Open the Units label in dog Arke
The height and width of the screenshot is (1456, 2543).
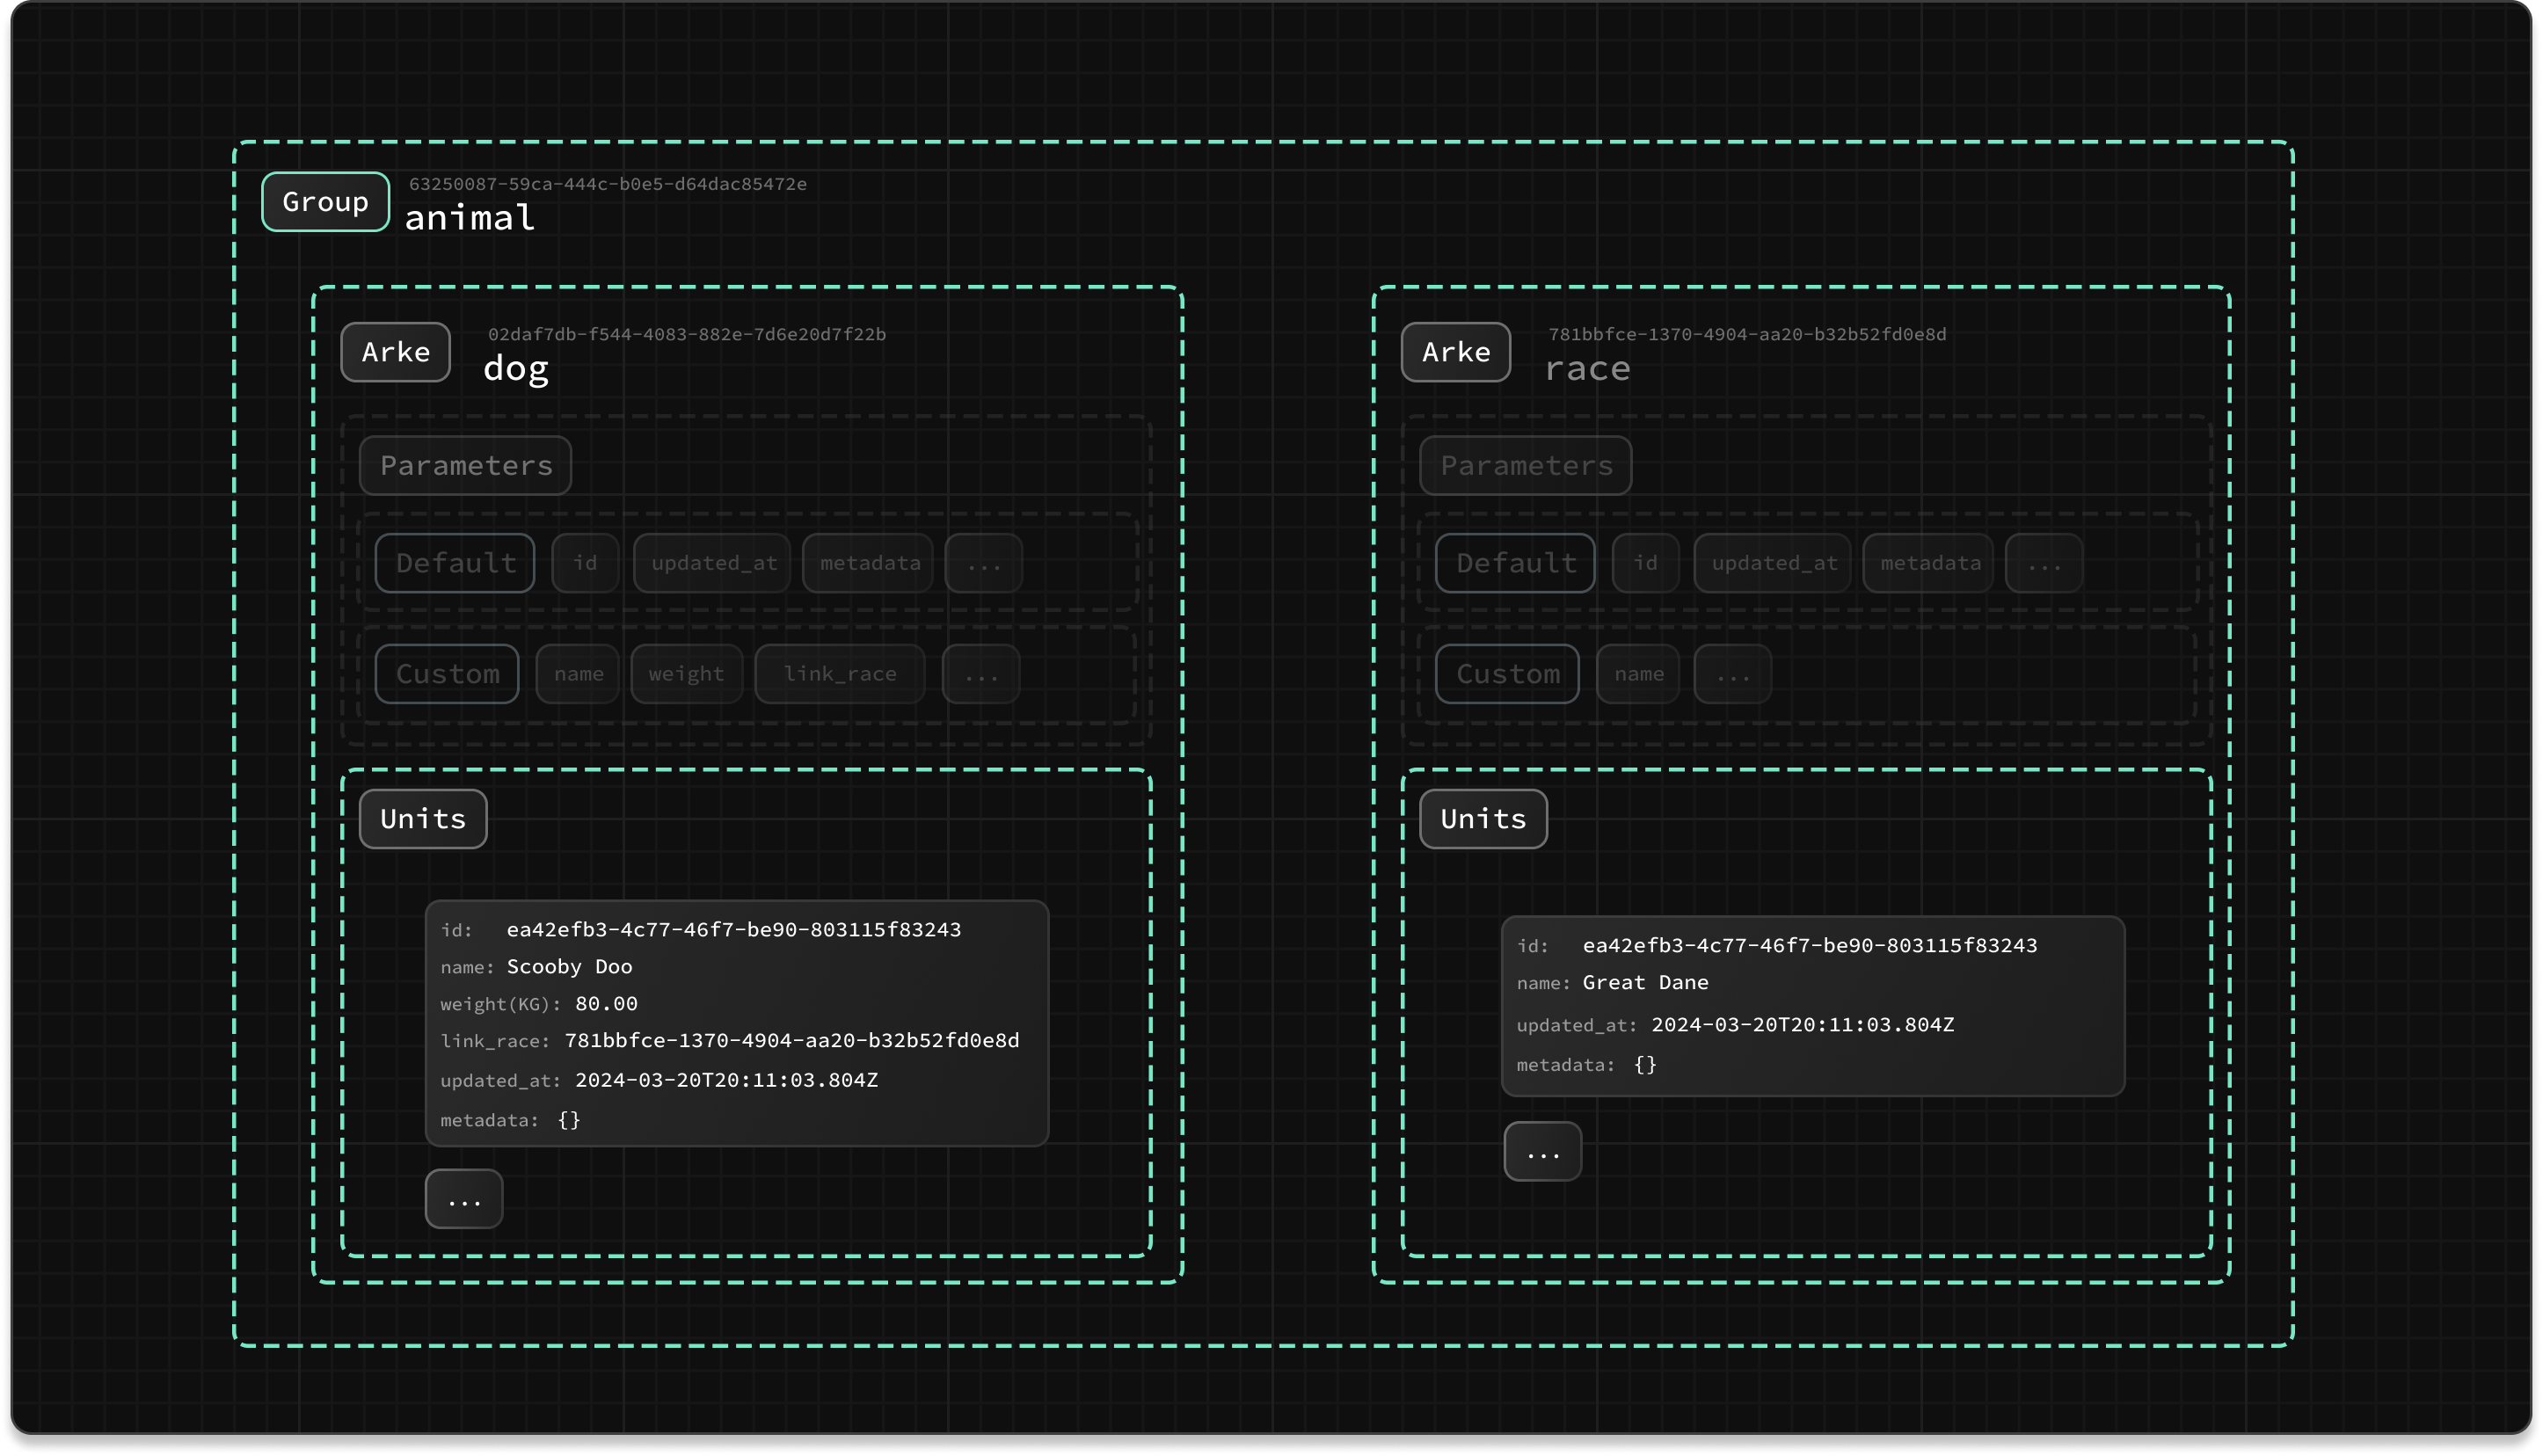[x=423, y=819]
